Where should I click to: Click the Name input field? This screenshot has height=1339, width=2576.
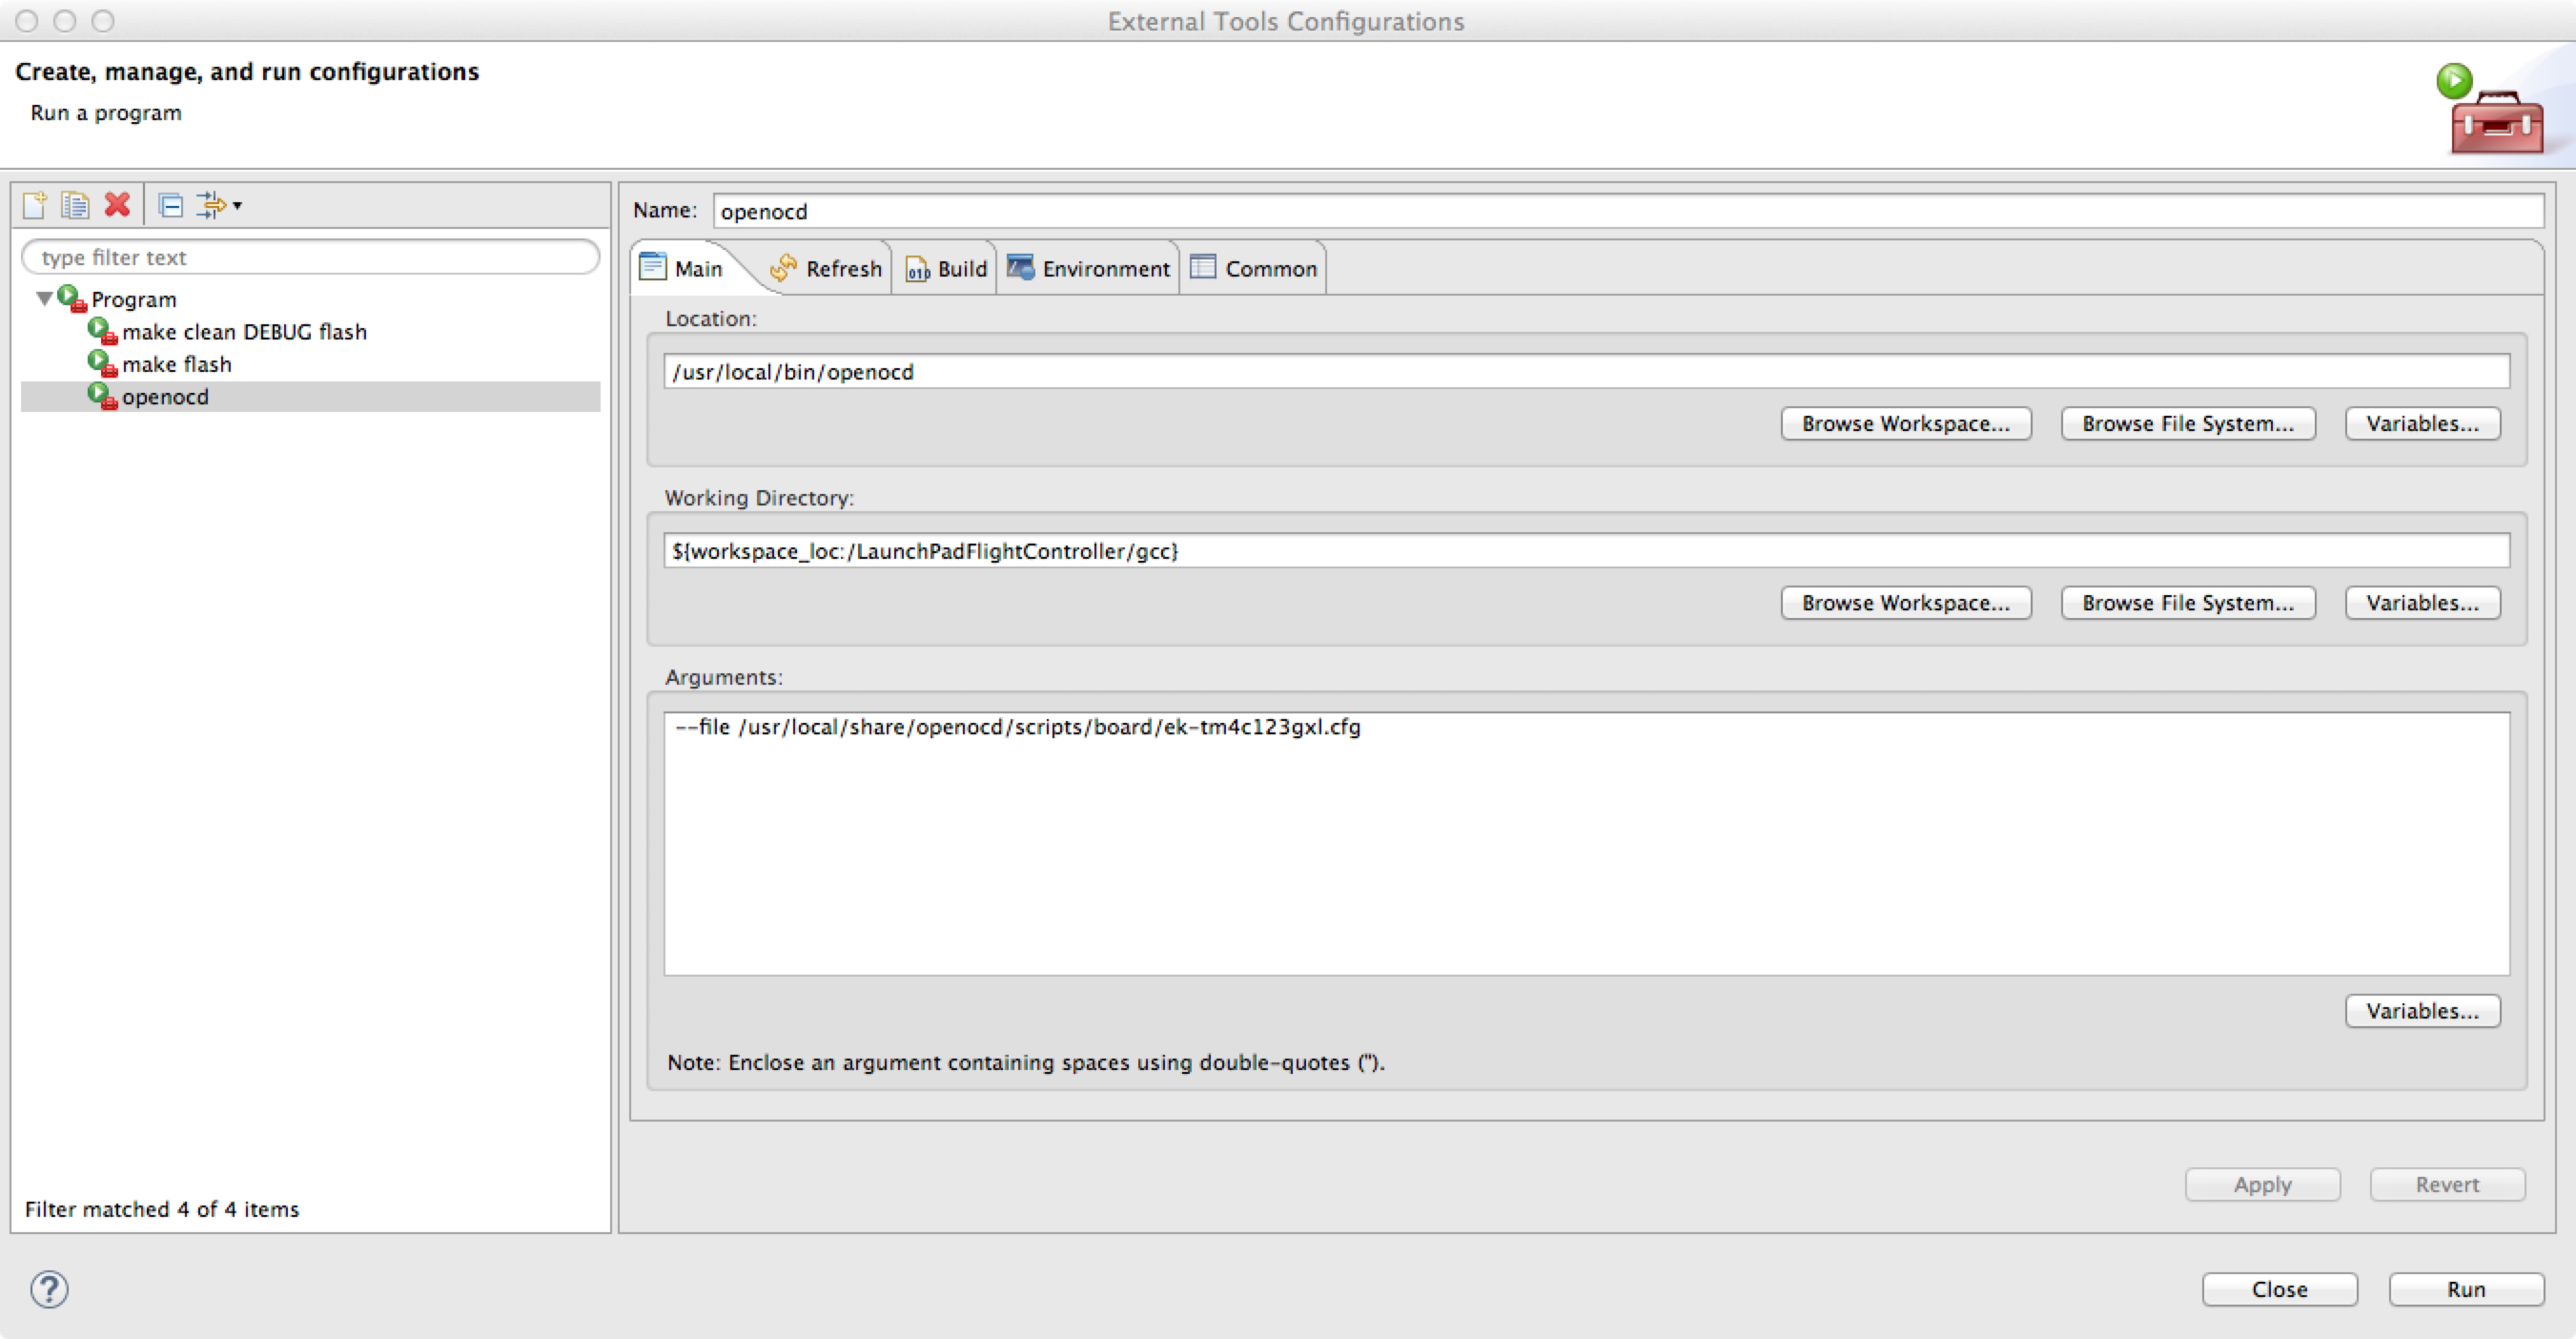(x=1626, y=211)
